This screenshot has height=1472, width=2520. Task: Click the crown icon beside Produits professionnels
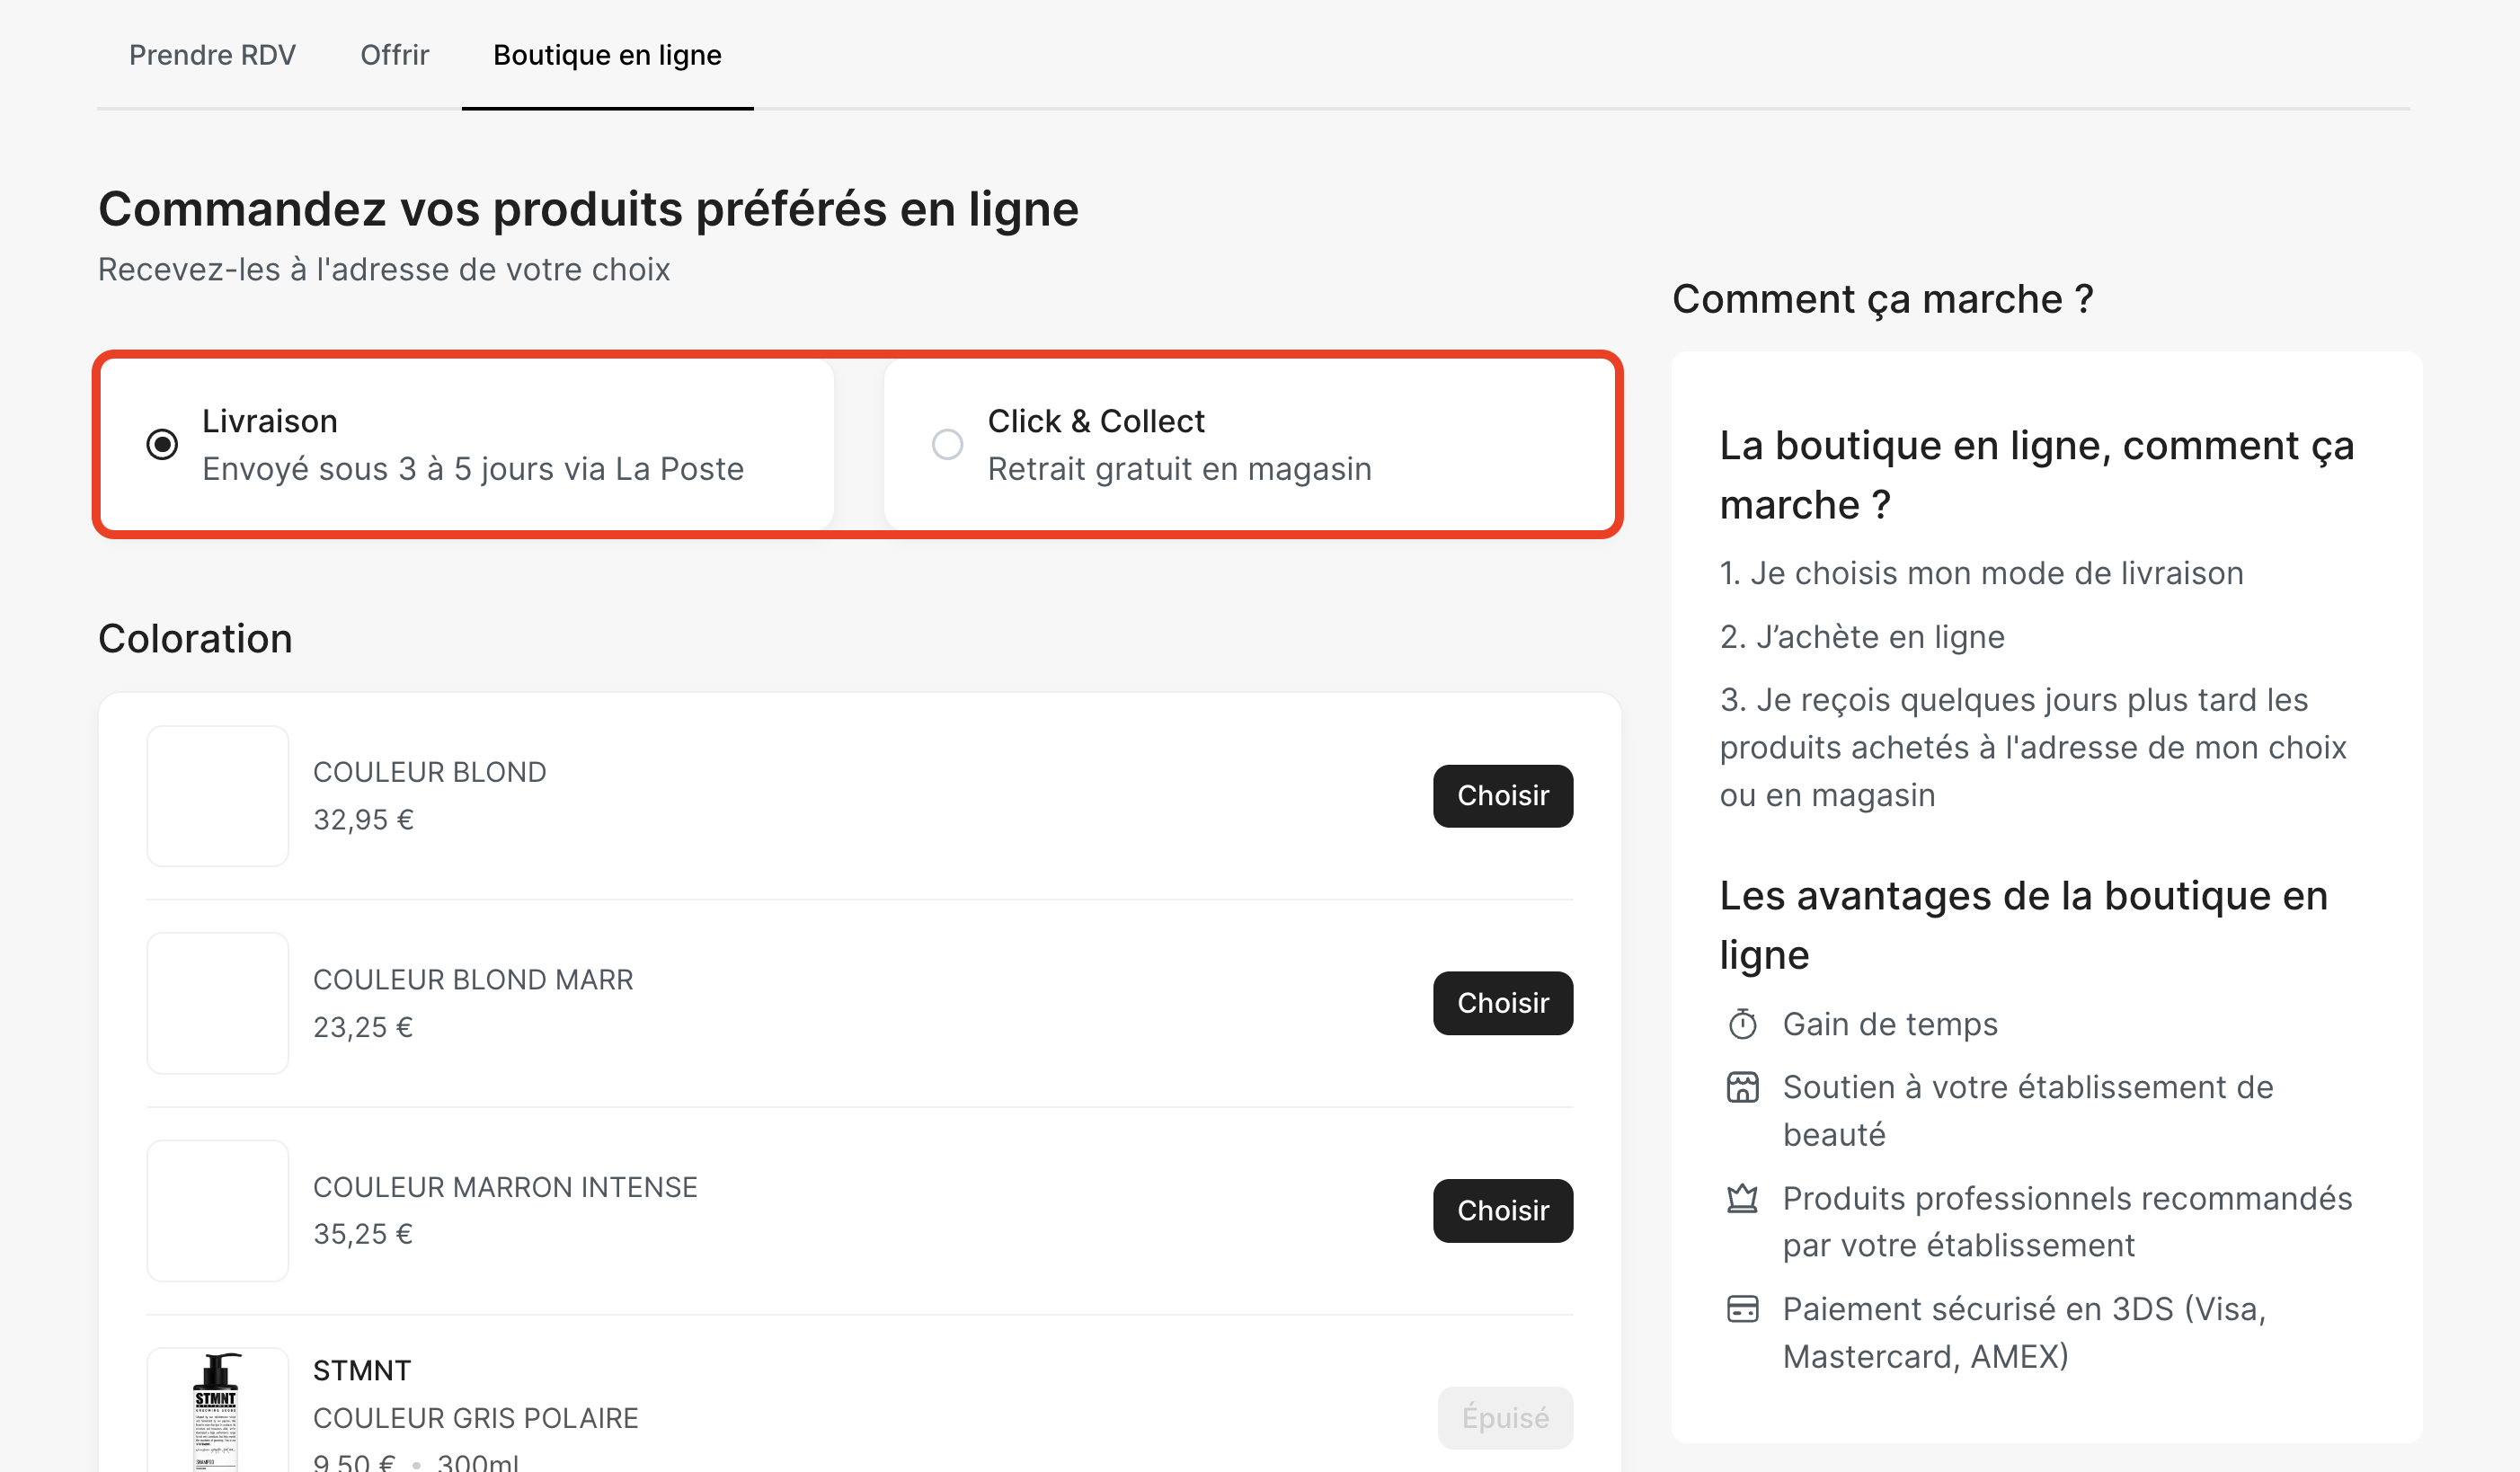pos(1742,1198)
